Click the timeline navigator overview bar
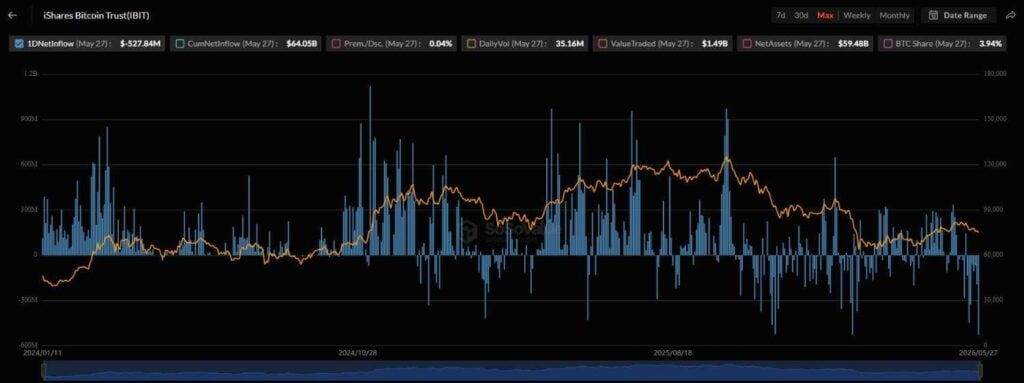Screen dimensions: 1024x383 coord(512,371)
